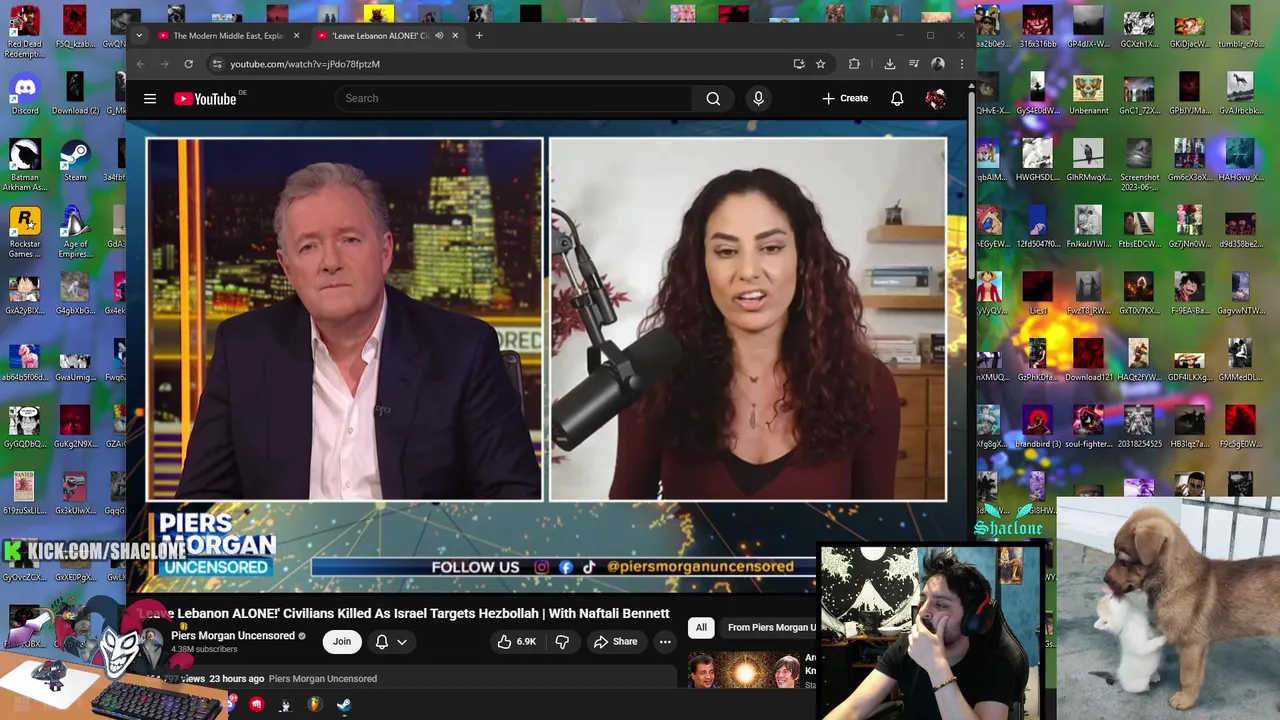Open Age of Empires desktop shortcut
The image size is (1280, 720).
tap(75, 232)
